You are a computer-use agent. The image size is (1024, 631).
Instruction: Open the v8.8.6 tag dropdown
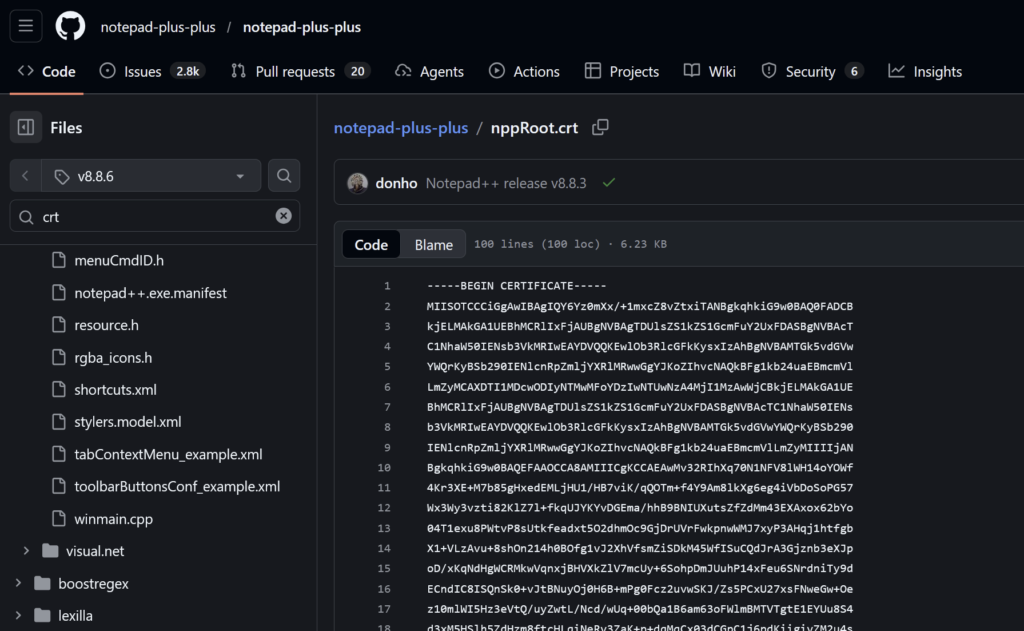[150, 176]
